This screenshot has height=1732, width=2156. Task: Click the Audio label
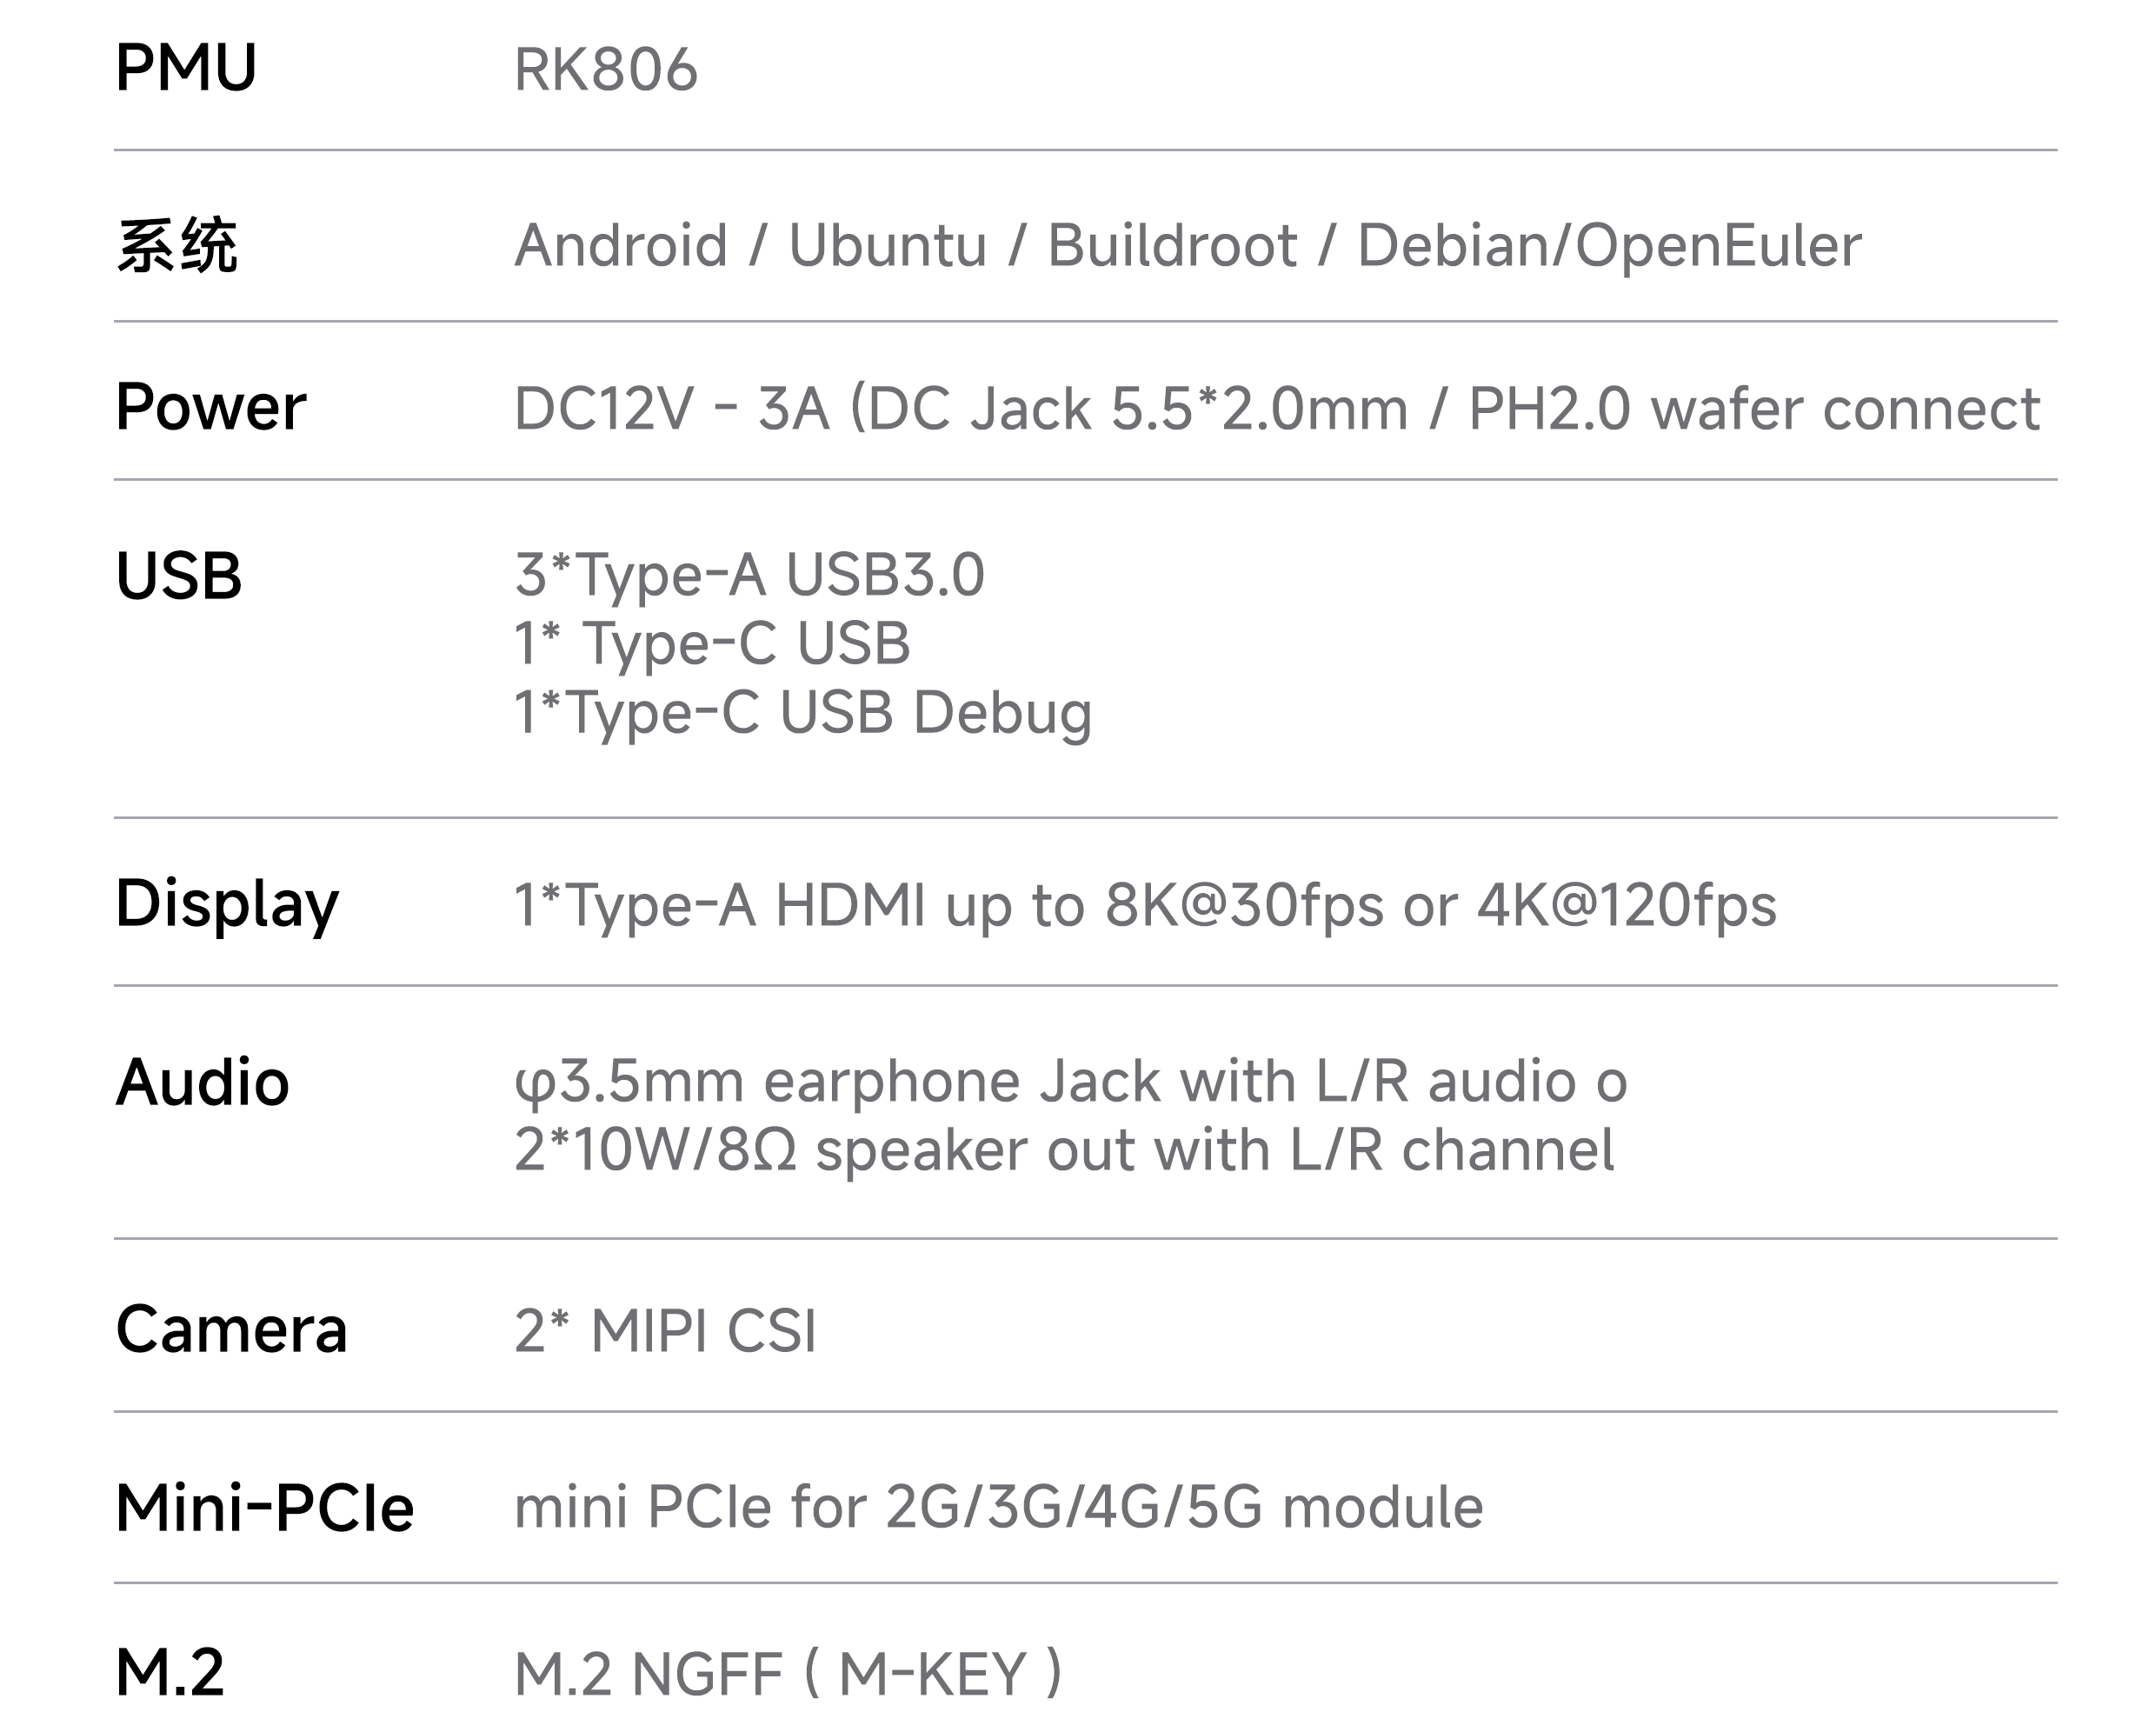(x=202, y=1083)
